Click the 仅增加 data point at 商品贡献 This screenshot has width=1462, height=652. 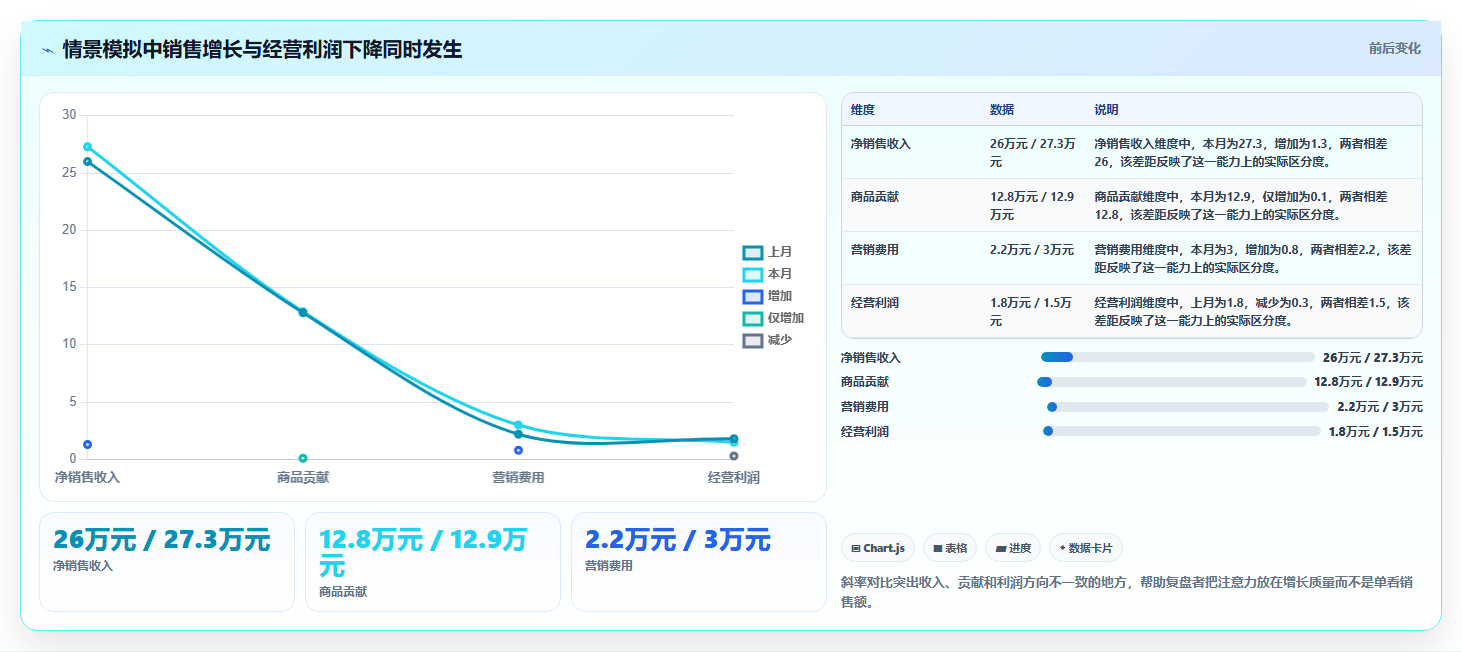303,458
